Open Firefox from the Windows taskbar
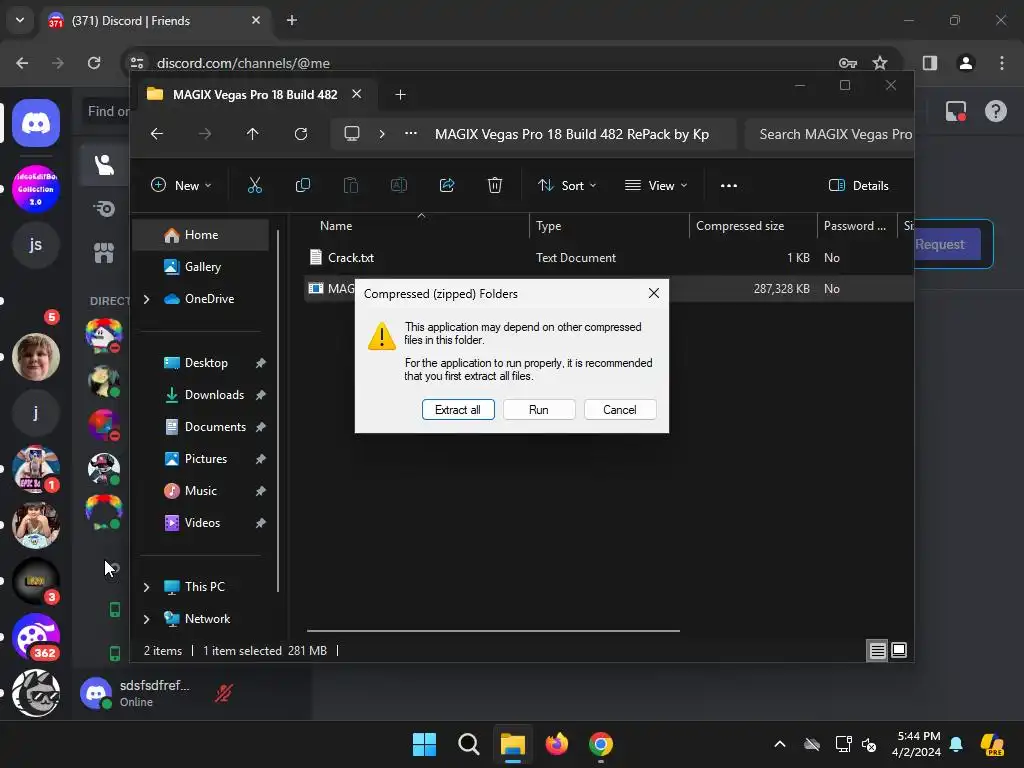 (x=556, y=744)
